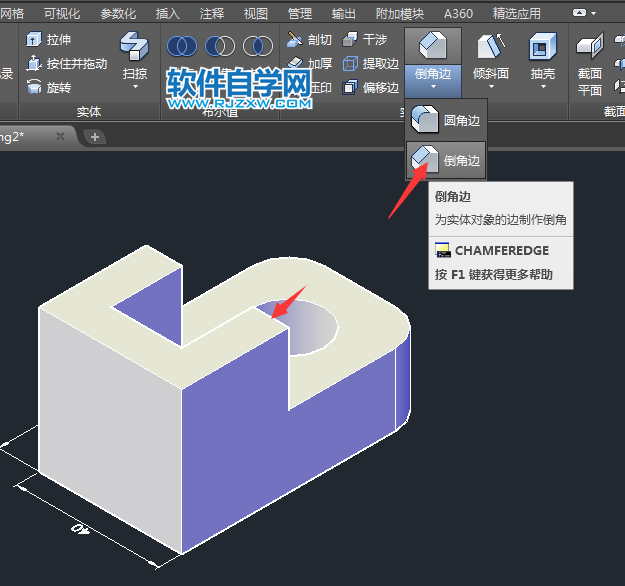Viewport: 625px width, 586px height.
Task: Switch to the 可视化 ribbon tab
Action: (x=62, y=13)
